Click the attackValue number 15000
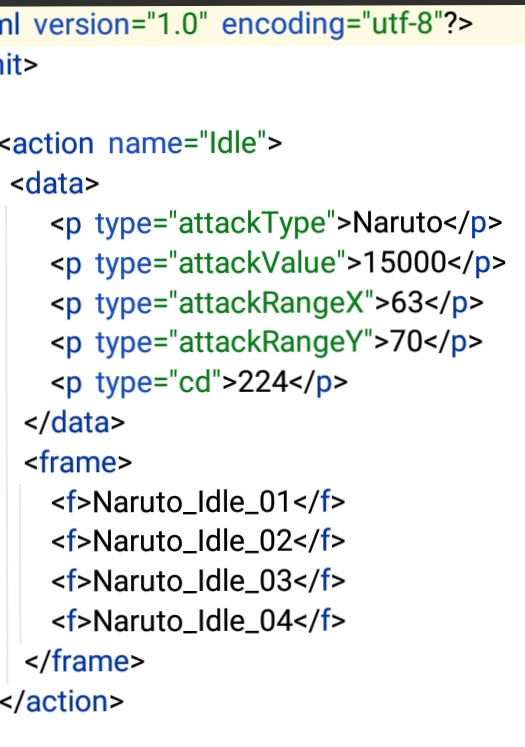This screenshot has width=525, height=747. click(405, 263)
